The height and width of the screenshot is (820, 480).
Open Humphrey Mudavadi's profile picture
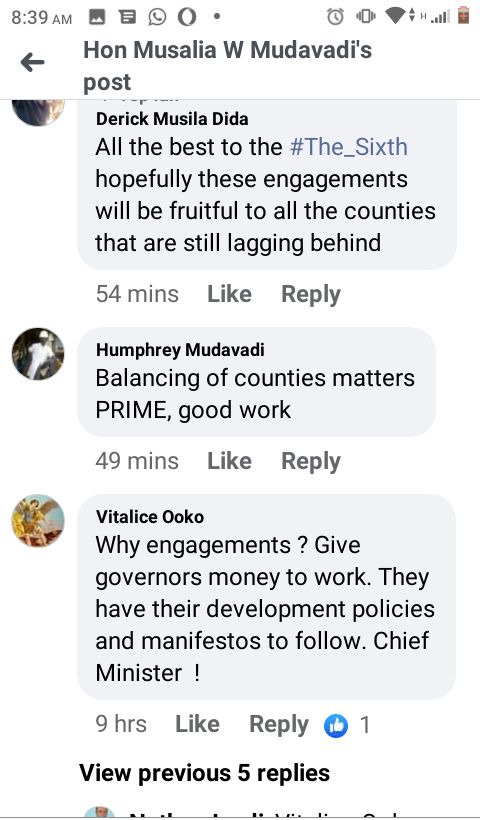point(38,354)
